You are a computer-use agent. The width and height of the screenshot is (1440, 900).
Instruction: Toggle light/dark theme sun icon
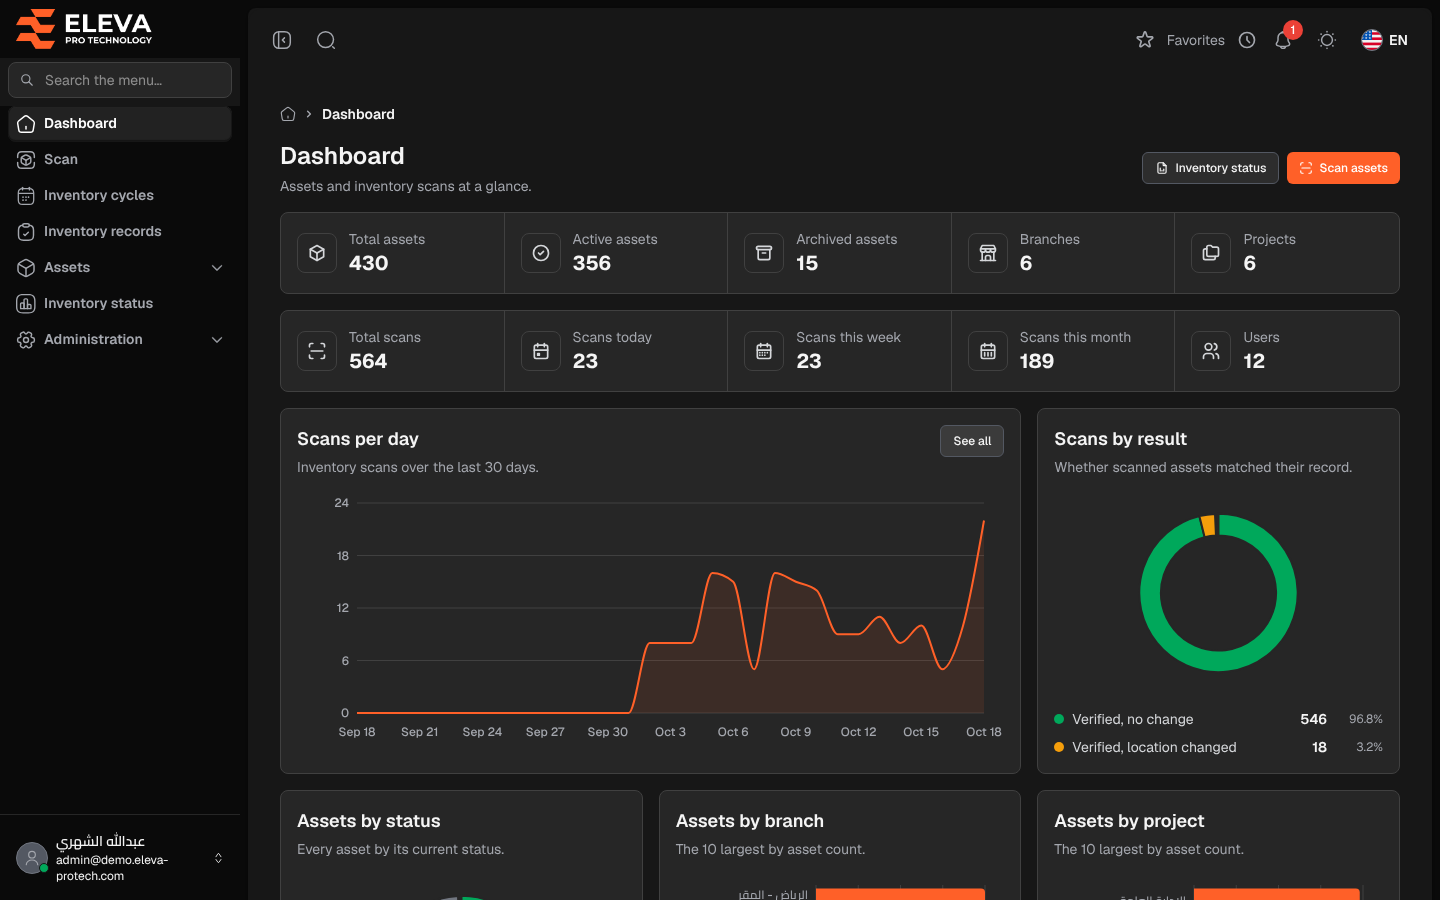1327,40
